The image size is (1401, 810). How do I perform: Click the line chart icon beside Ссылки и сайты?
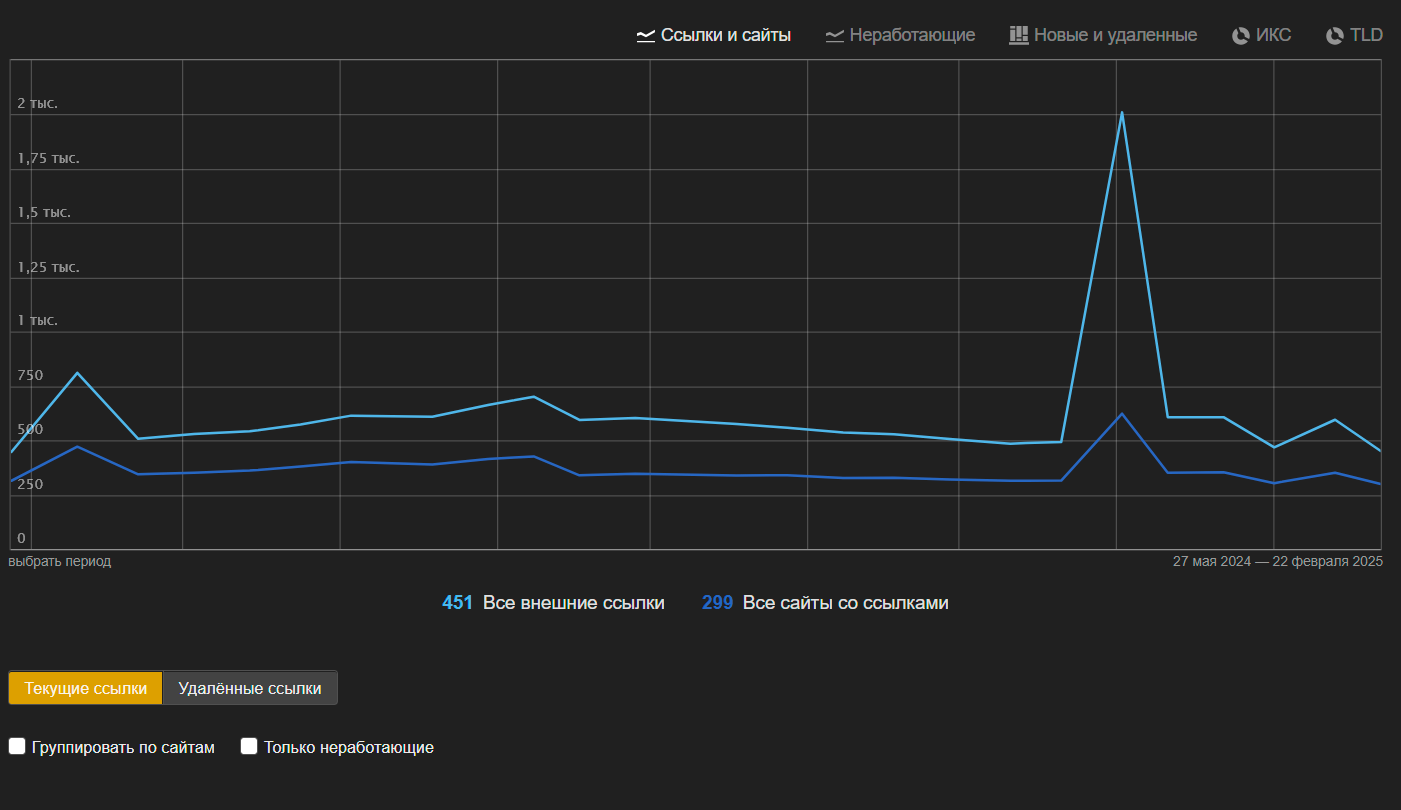(x=645, y=36)
